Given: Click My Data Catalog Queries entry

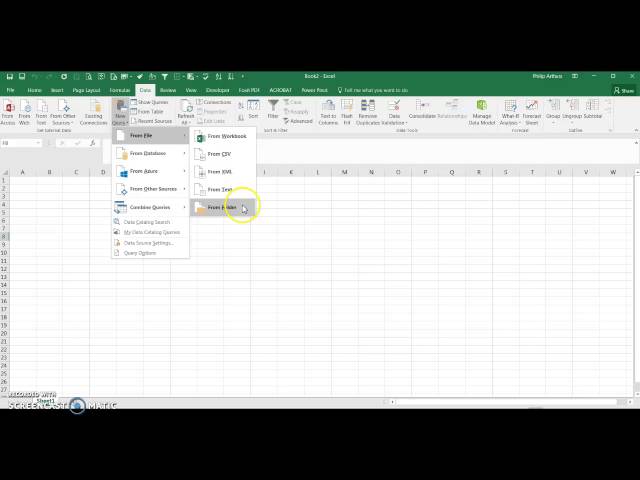Looking at the screenshot, I should tap(152, 232).
